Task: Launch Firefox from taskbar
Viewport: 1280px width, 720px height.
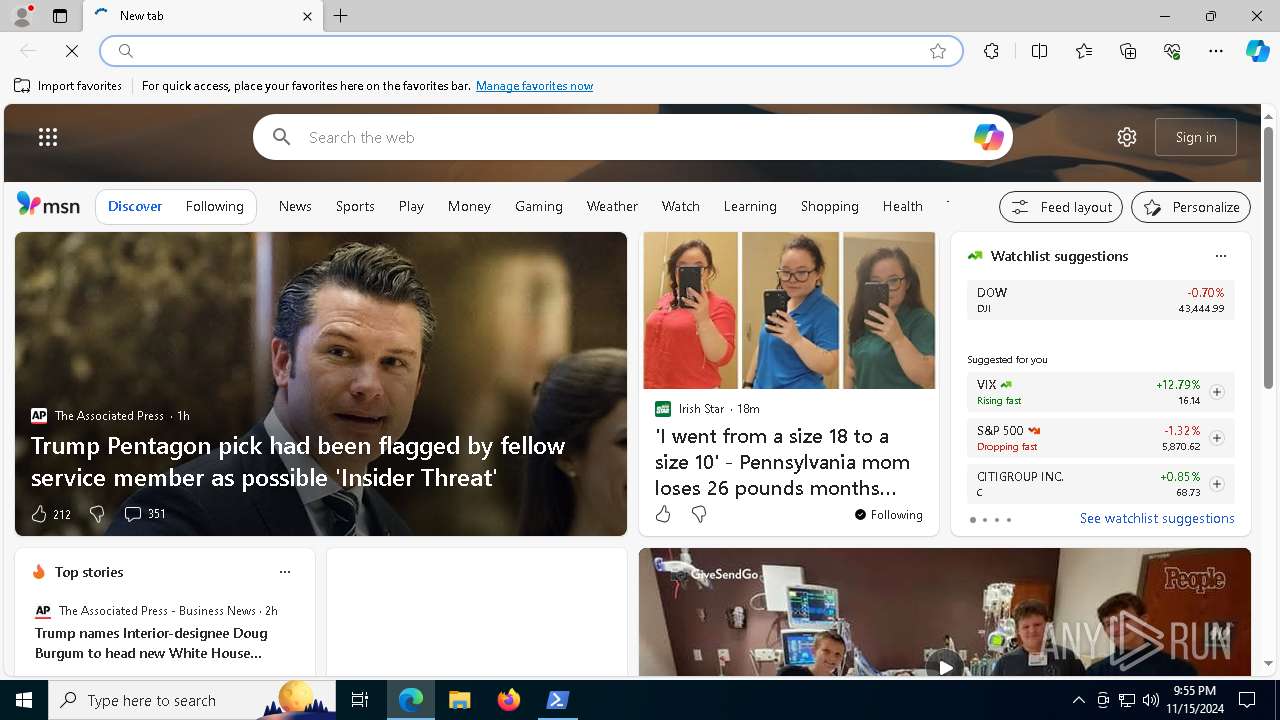Action: pyautogui.click(x=509, y=700)
